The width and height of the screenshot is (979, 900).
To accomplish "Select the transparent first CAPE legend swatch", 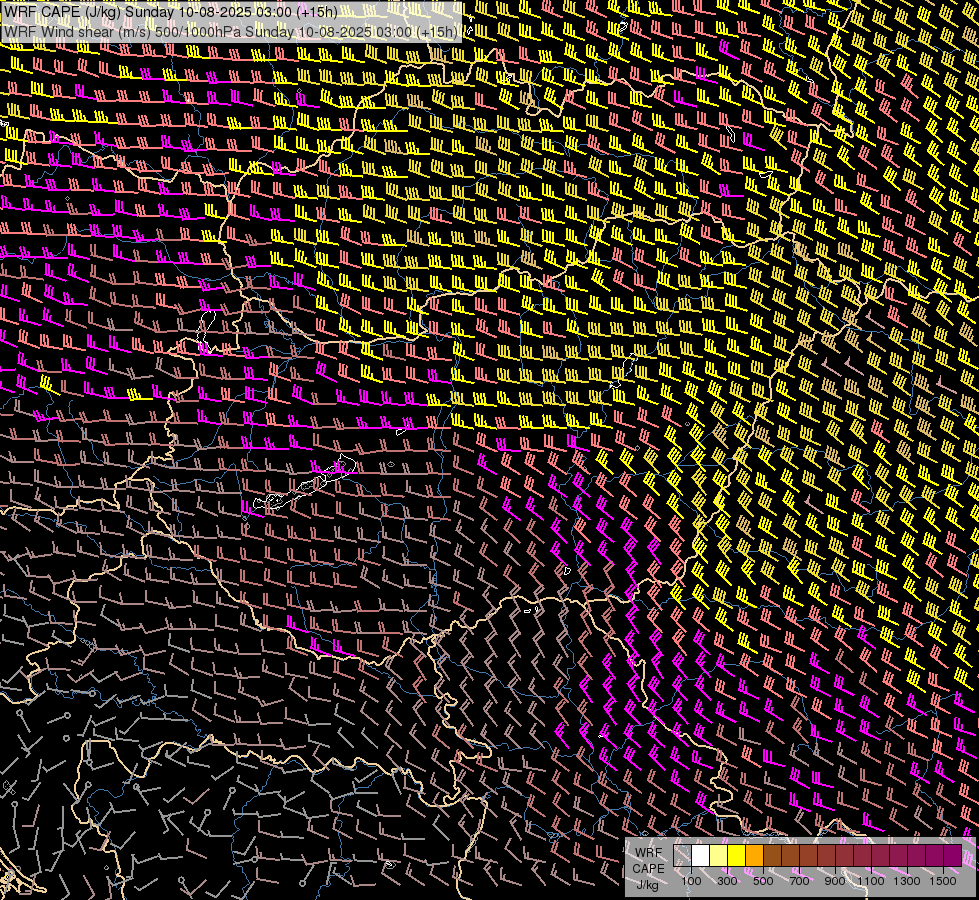I will click(x=682, y=856).
